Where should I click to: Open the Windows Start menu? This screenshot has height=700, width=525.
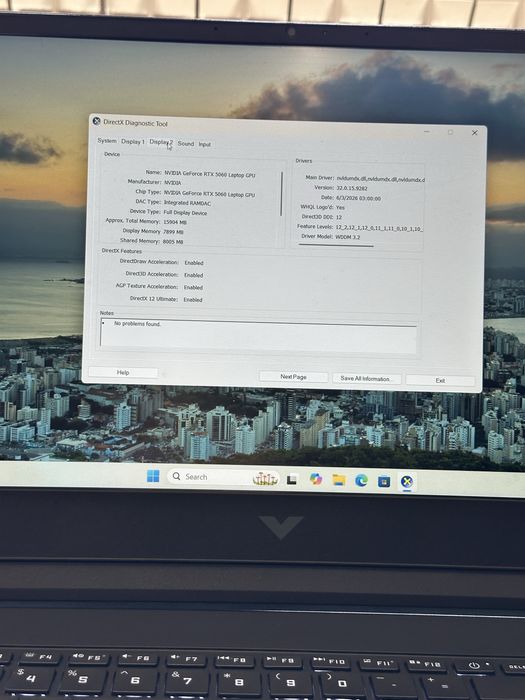(x=153, y=476)
